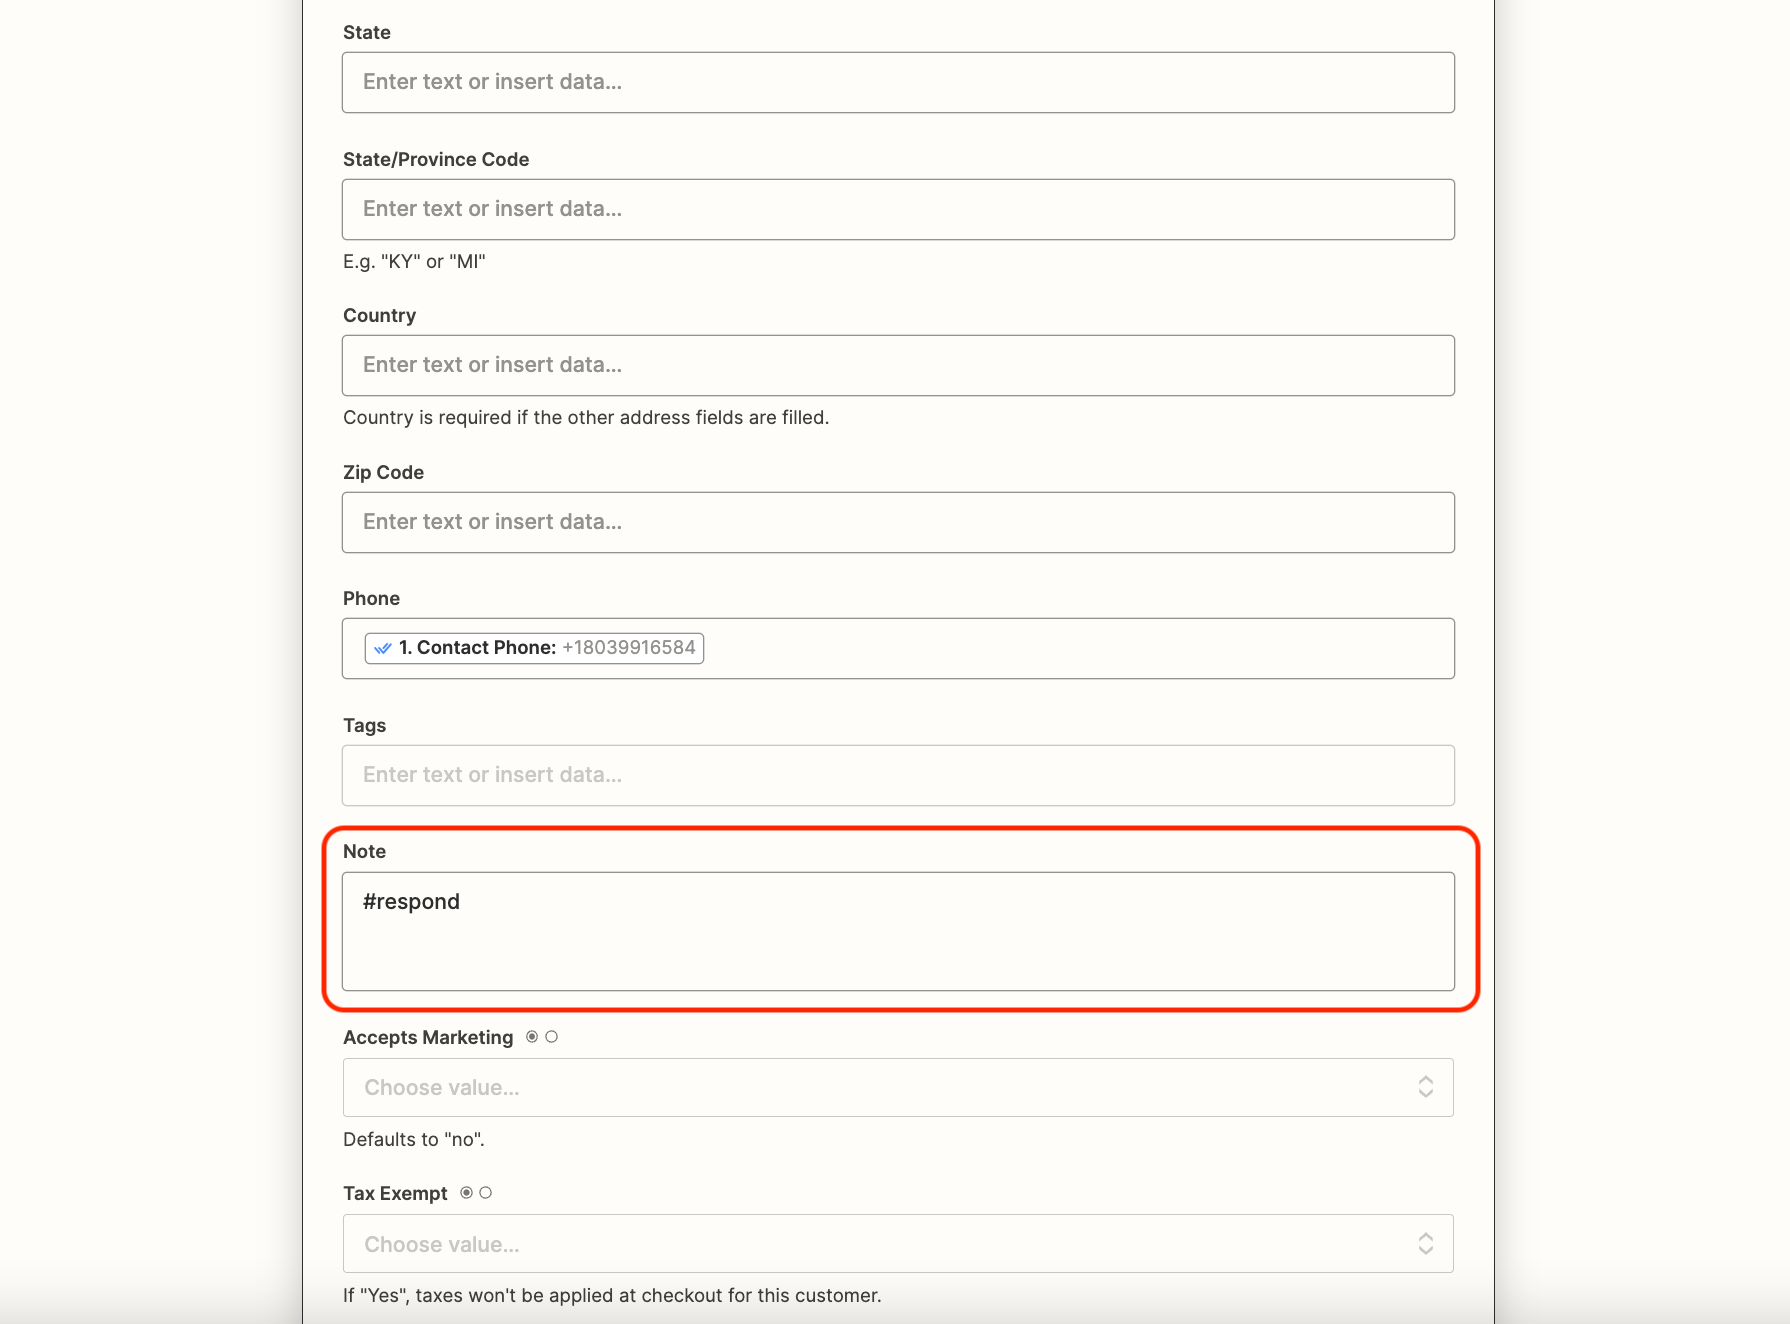Image resolution: width=1790 pixels, height=1324 pixels.
Task: Click the chevron icon on Tax Exempt dropdown
Action: [x=1427, y=1243]
